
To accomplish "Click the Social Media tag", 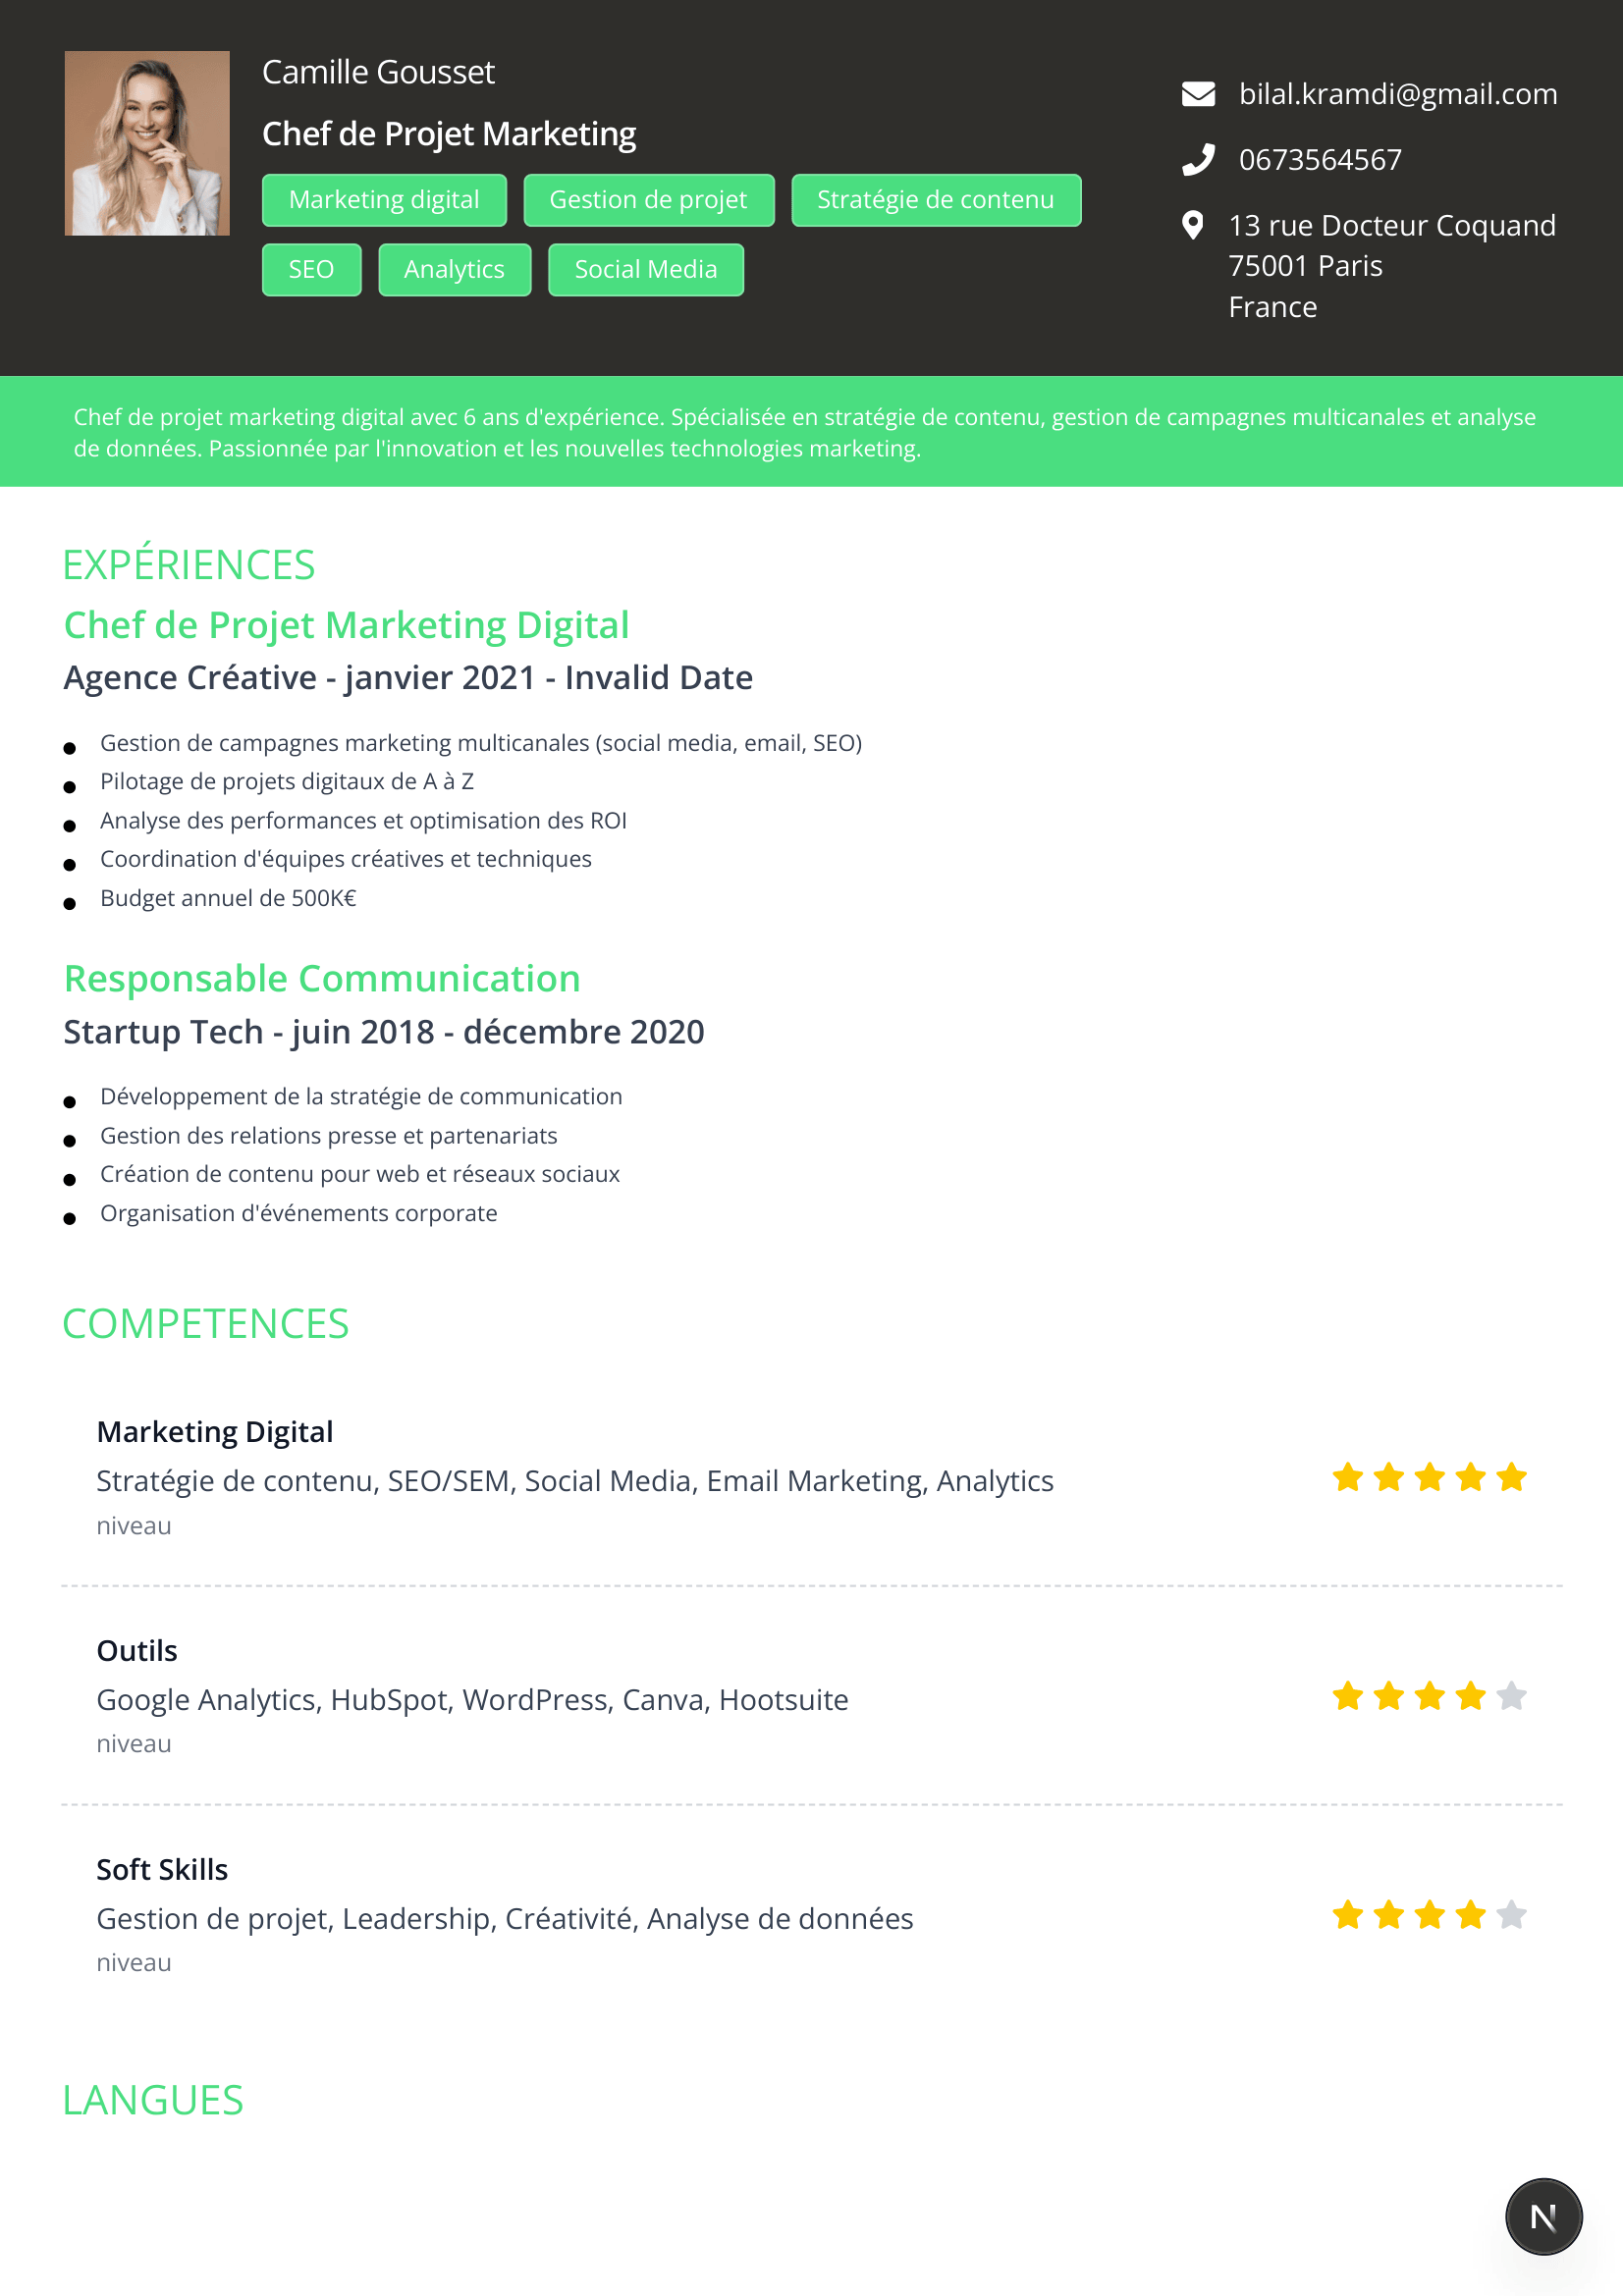I will coord(645,270).
